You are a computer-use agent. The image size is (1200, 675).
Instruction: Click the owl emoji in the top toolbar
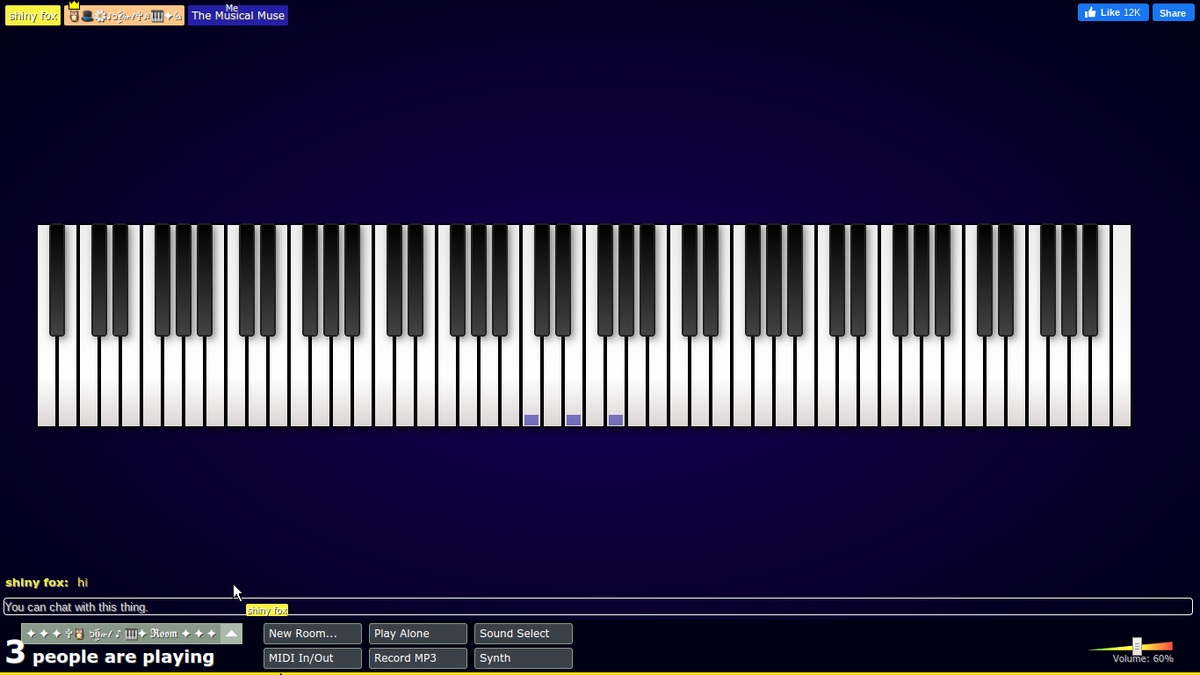(74, 16)
